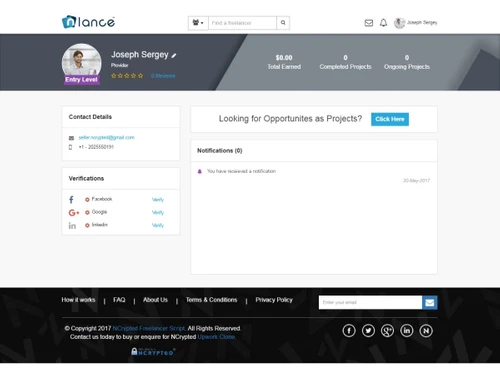Image resolution: width=500 pixels, height=375 pixels.
Task: Click the Google+ icon under Verifications
Action: (74, 213)
